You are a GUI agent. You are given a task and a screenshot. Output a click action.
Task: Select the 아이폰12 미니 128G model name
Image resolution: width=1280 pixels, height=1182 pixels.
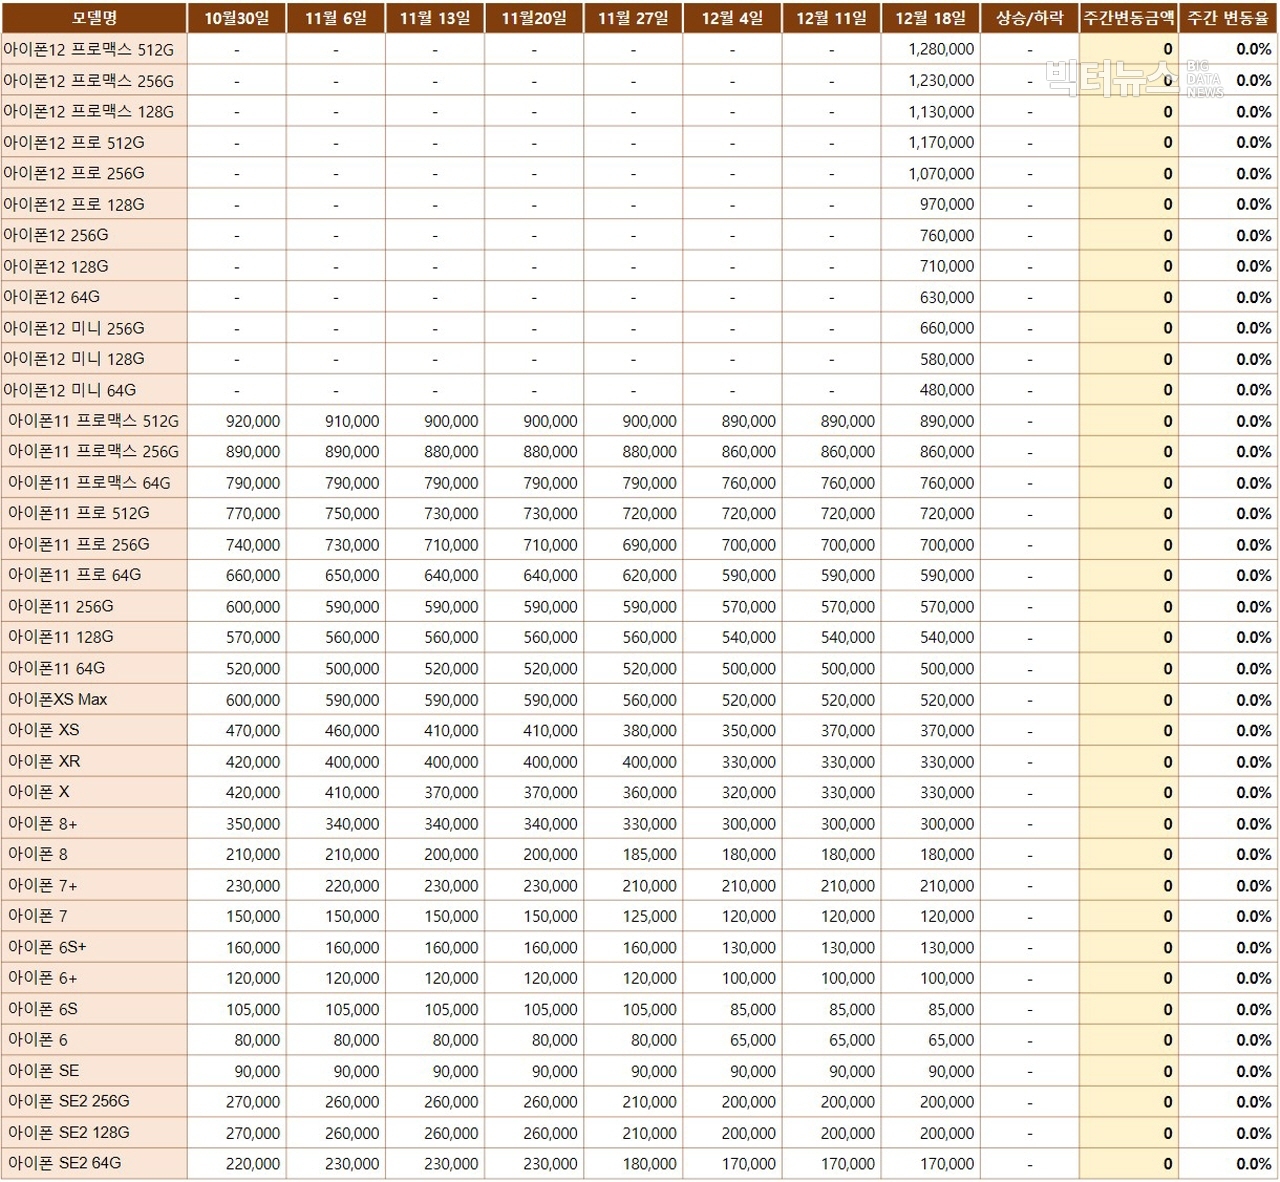(x=74, y=359)
